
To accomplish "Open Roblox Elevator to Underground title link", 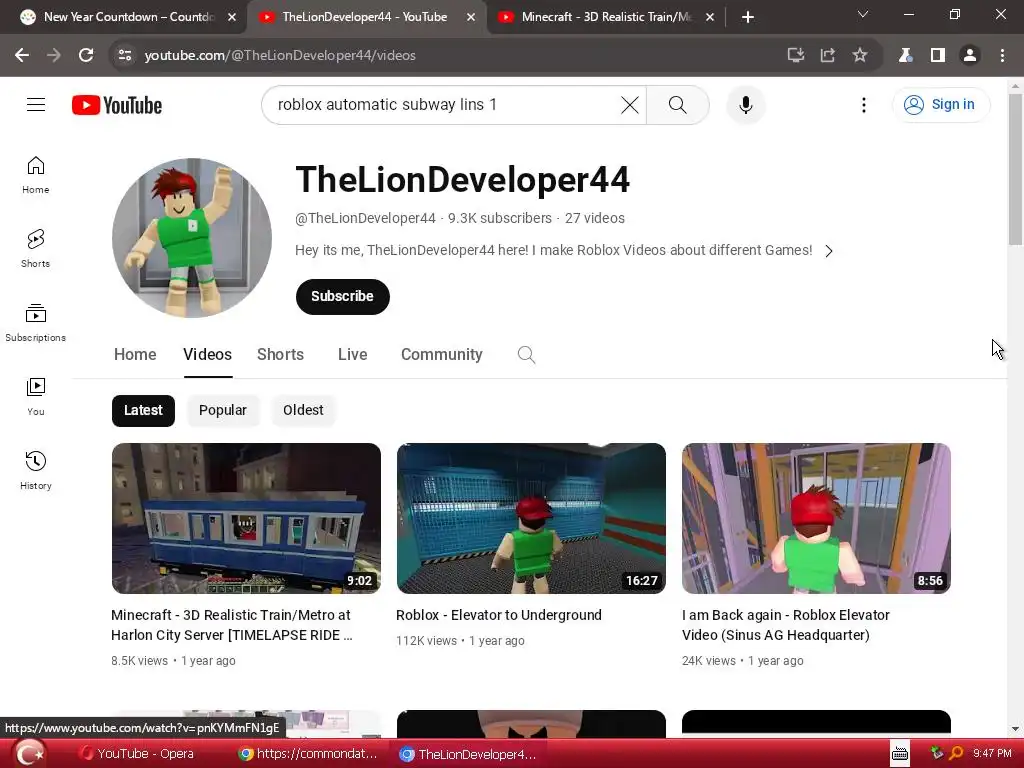I will (498, 615).
